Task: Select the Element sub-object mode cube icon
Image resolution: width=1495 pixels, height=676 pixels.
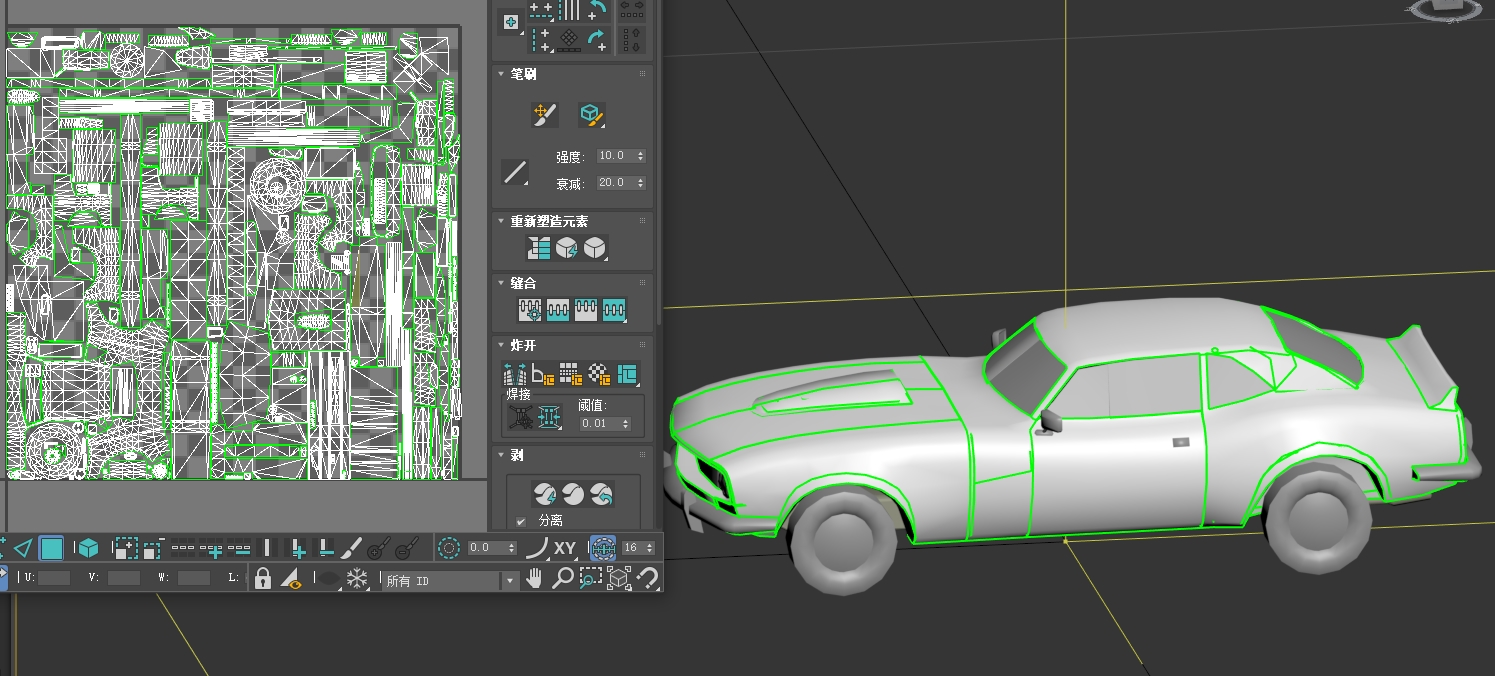Action: 88,548
